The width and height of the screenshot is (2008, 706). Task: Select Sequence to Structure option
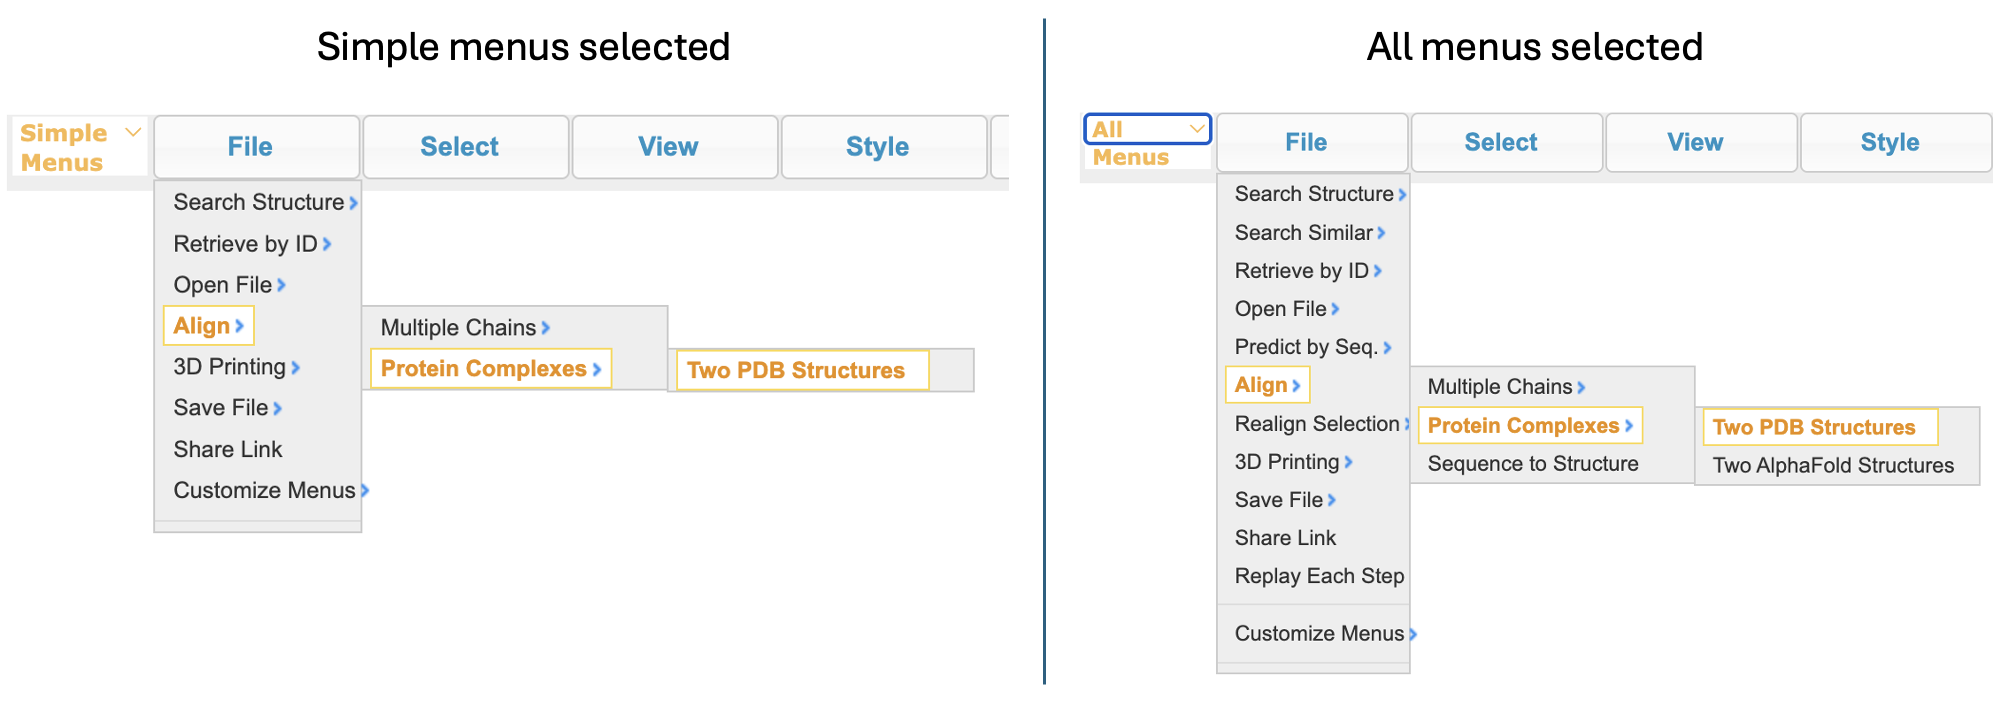[1532, 464]
